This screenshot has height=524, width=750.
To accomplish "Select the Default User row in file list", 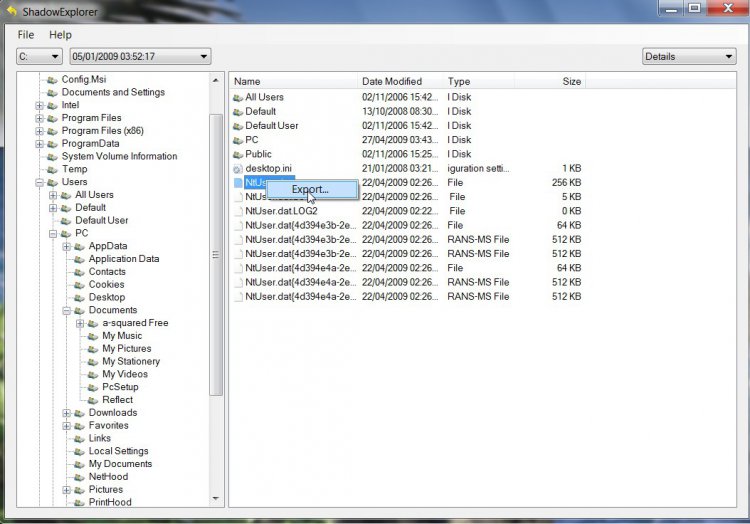I will [x=407, y=126].
